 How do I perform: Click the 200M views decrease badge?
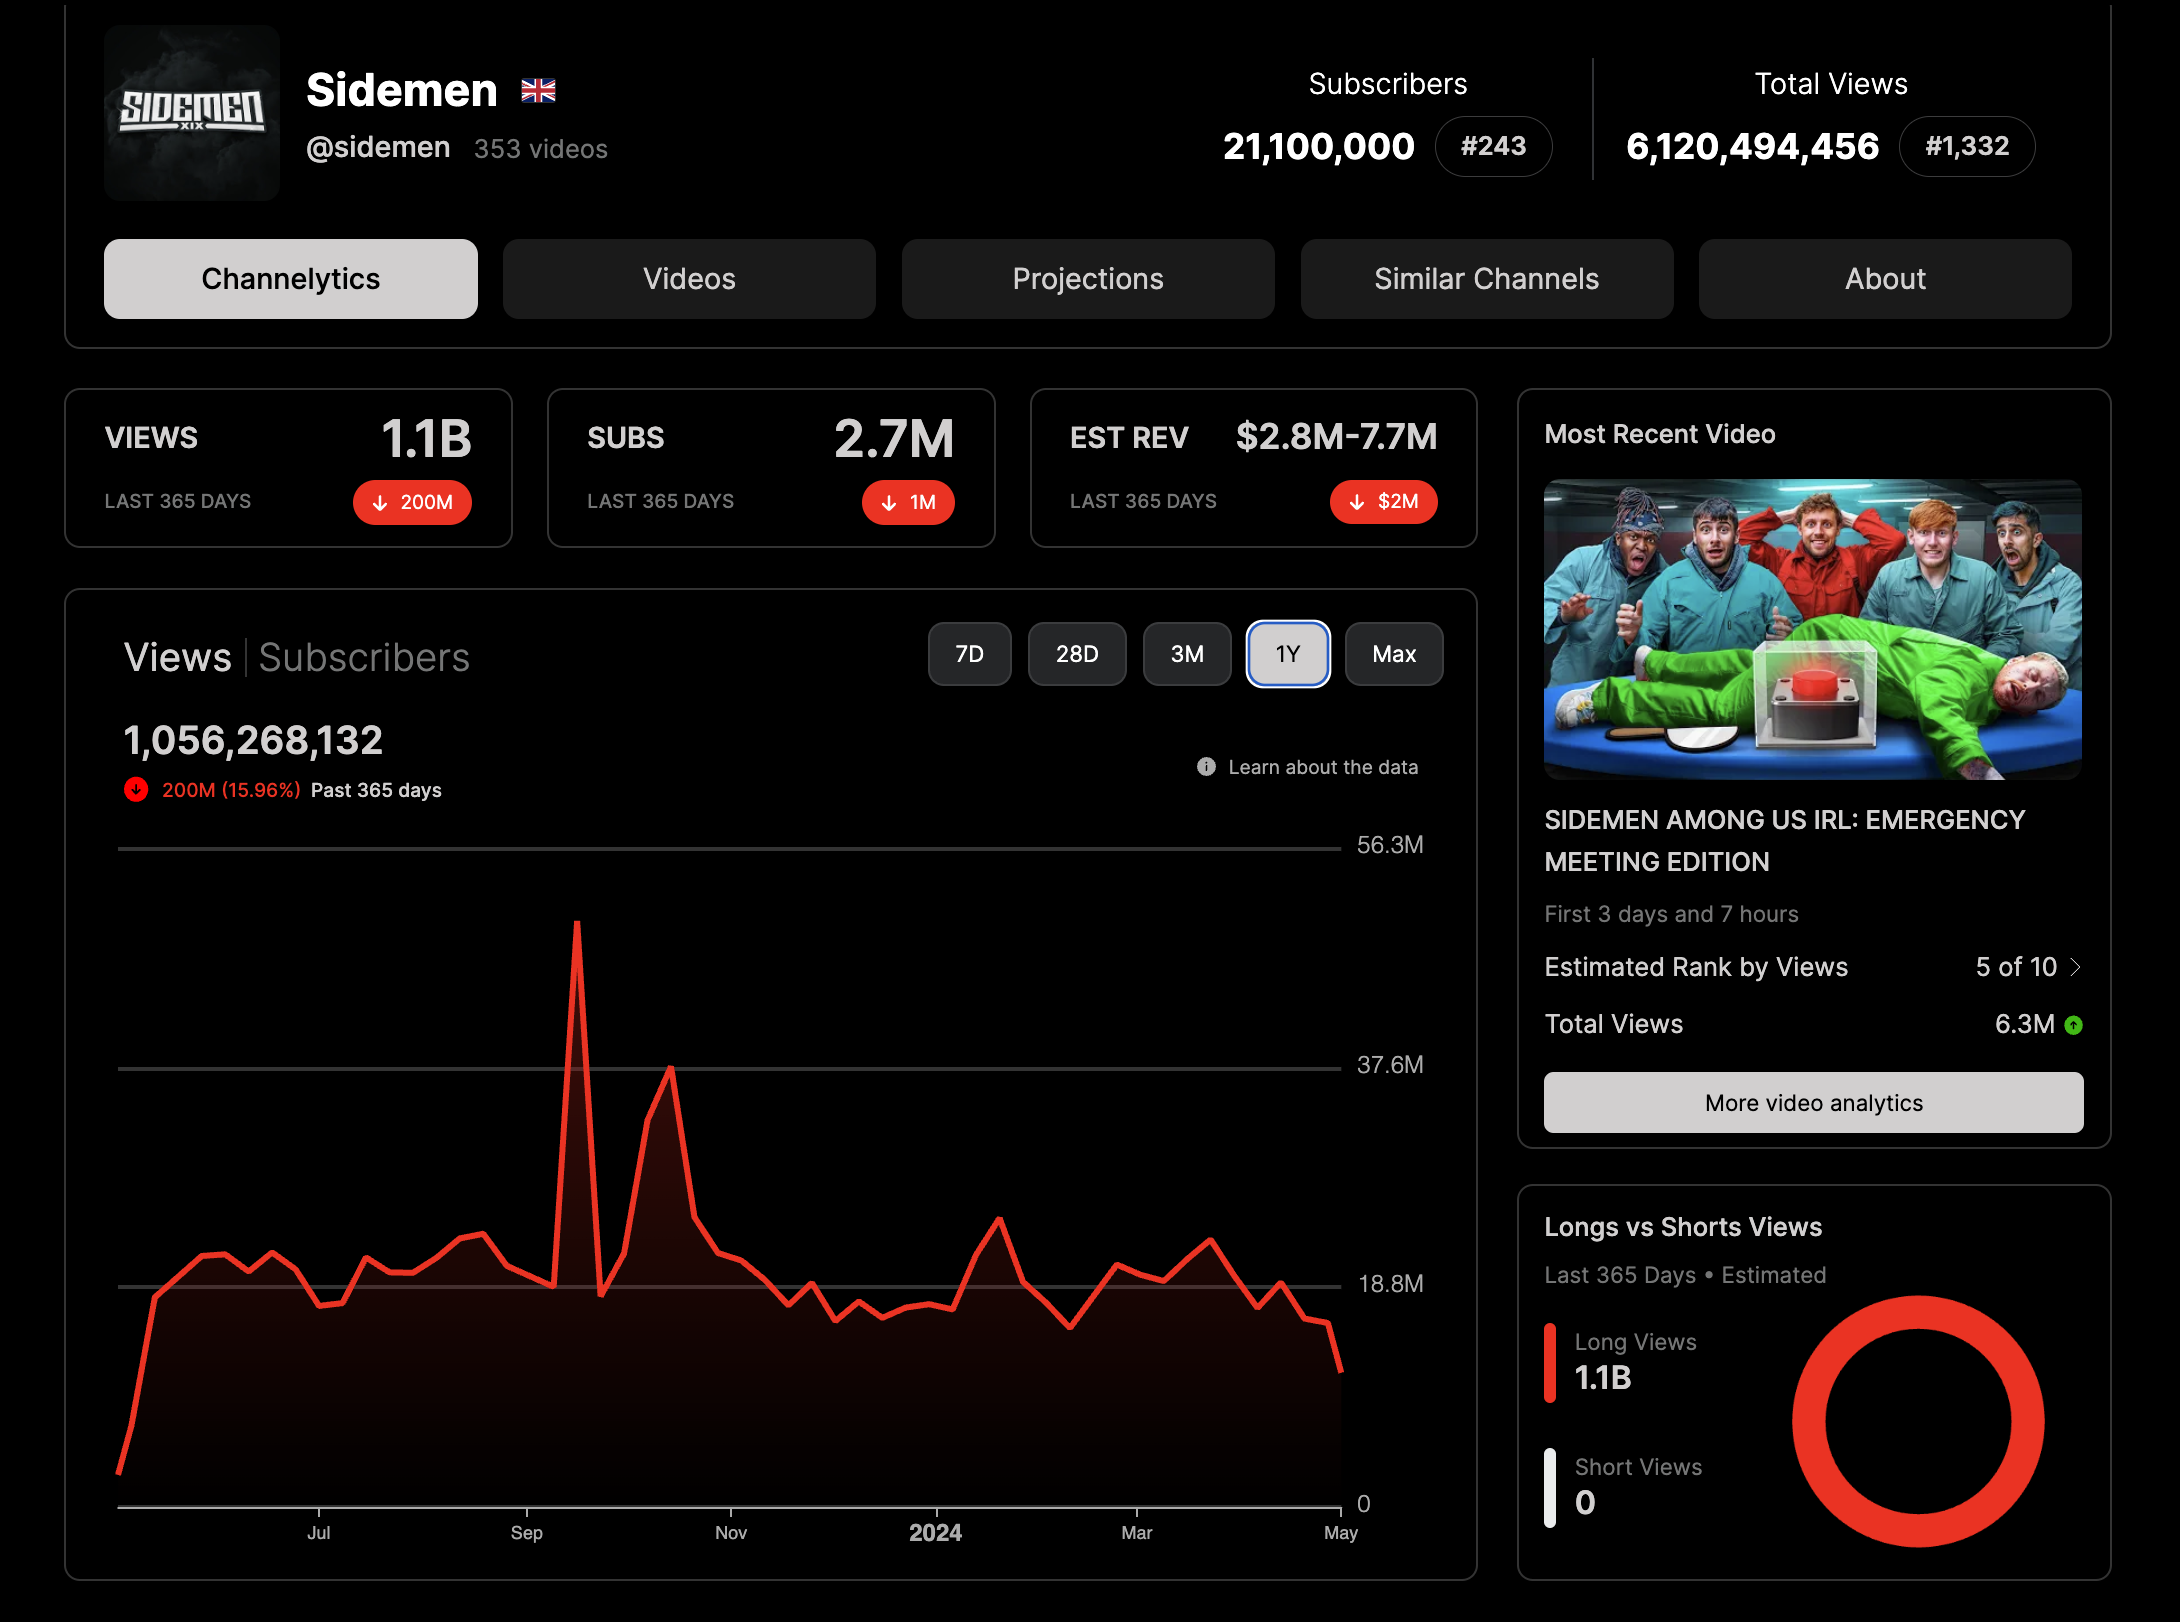[412, 502]
